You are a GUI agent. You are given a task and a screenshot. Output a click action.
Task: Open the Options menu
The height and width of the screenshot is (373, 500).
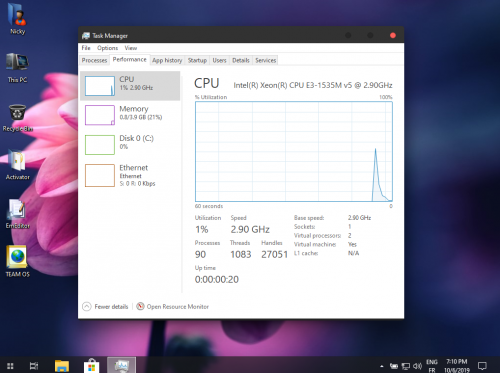pos(107,48)
